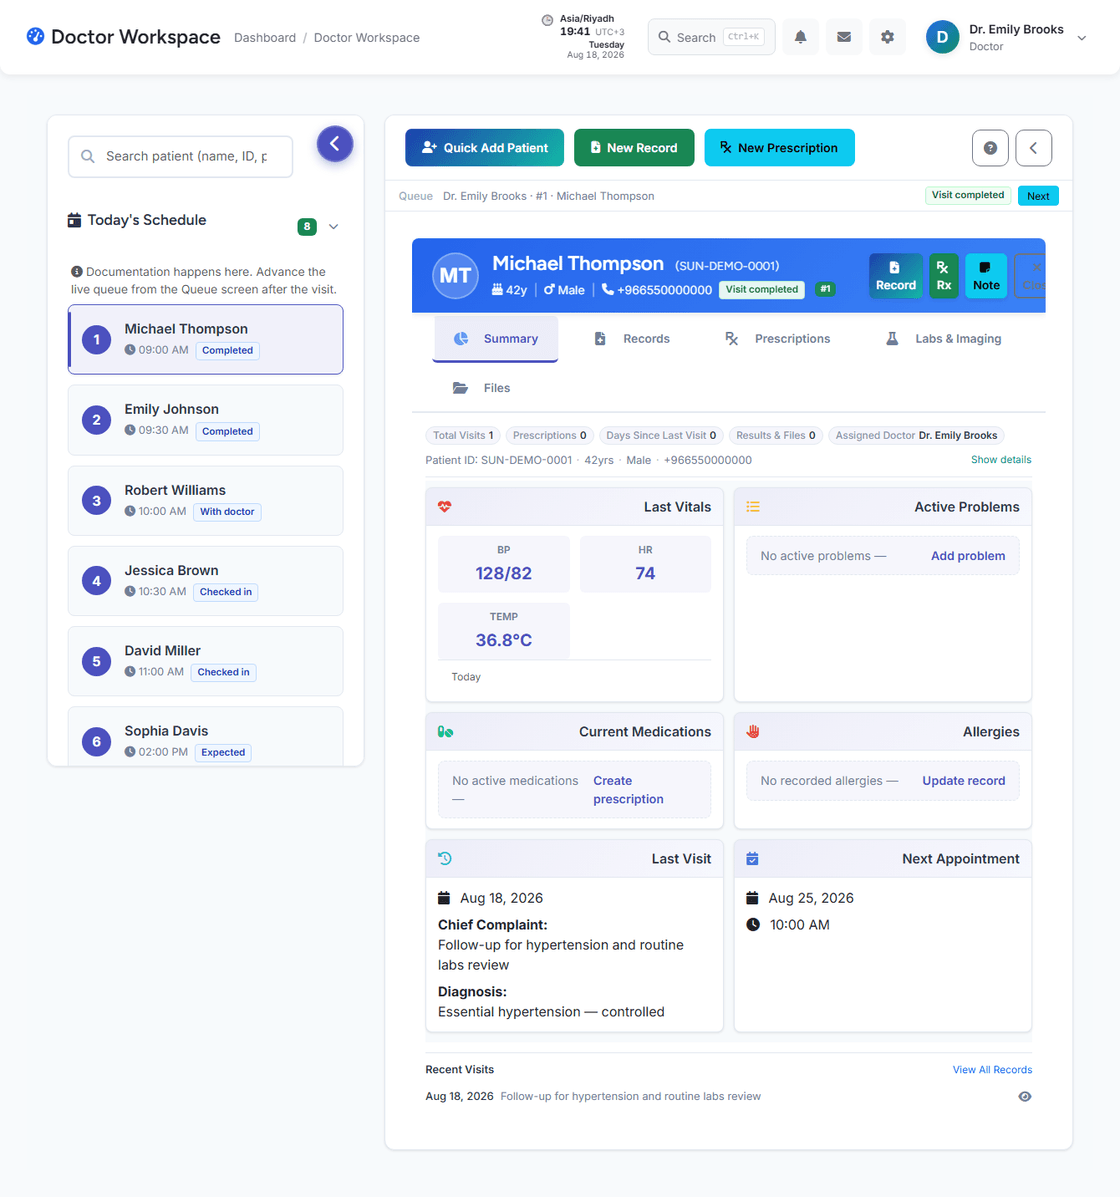Screen dimensions: 1120x1197
Task: Click the hand icon in Allergies
Action: click(x=753, y=731)
